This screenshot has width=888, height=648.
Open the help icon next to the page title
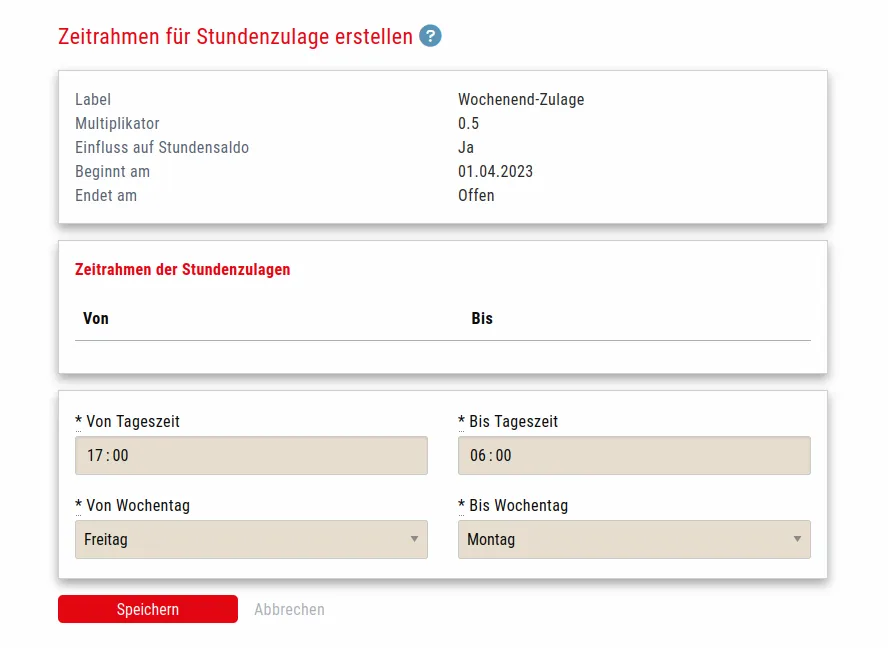click(429, 36)
